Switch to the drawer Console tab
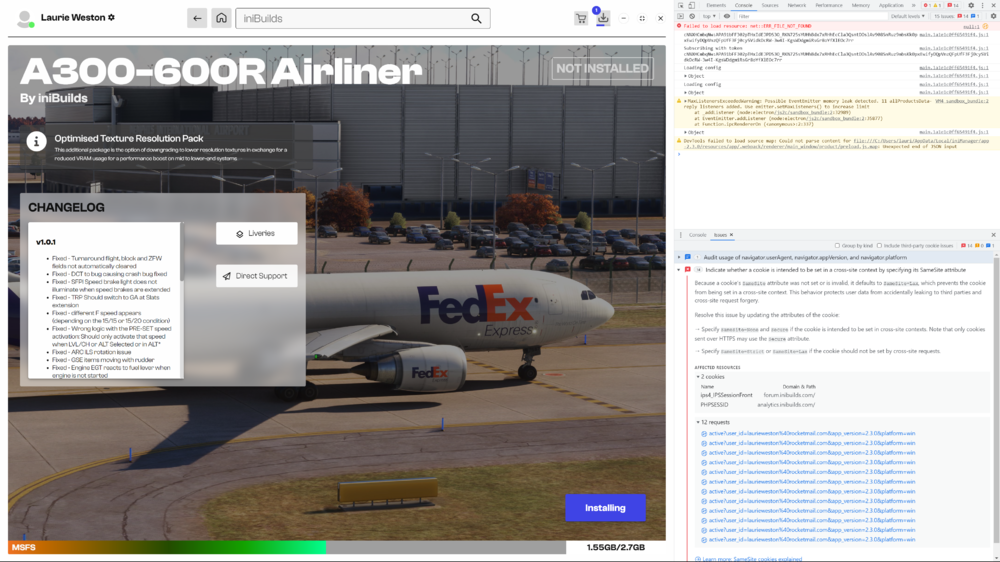The height and width of the screenshot is (562, 1000). click(x=698, y=235)
